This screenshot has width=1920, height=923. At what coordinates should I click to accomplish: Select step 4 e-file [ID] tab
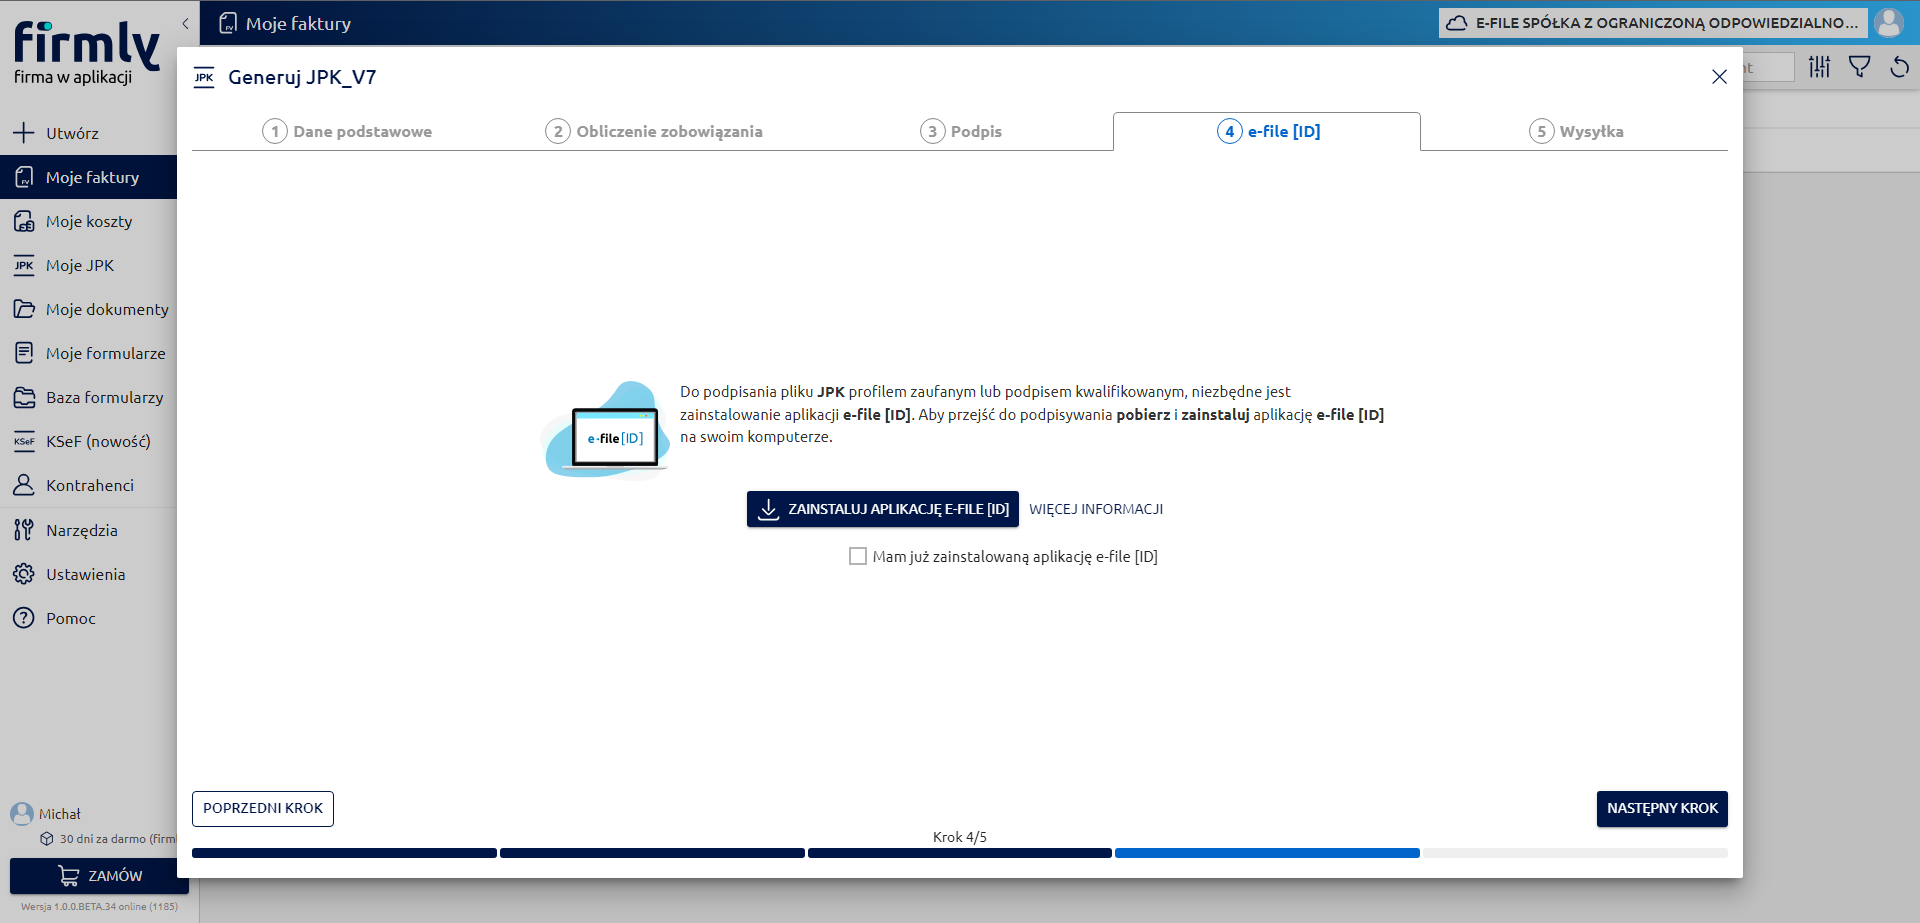pos(1267,131)
